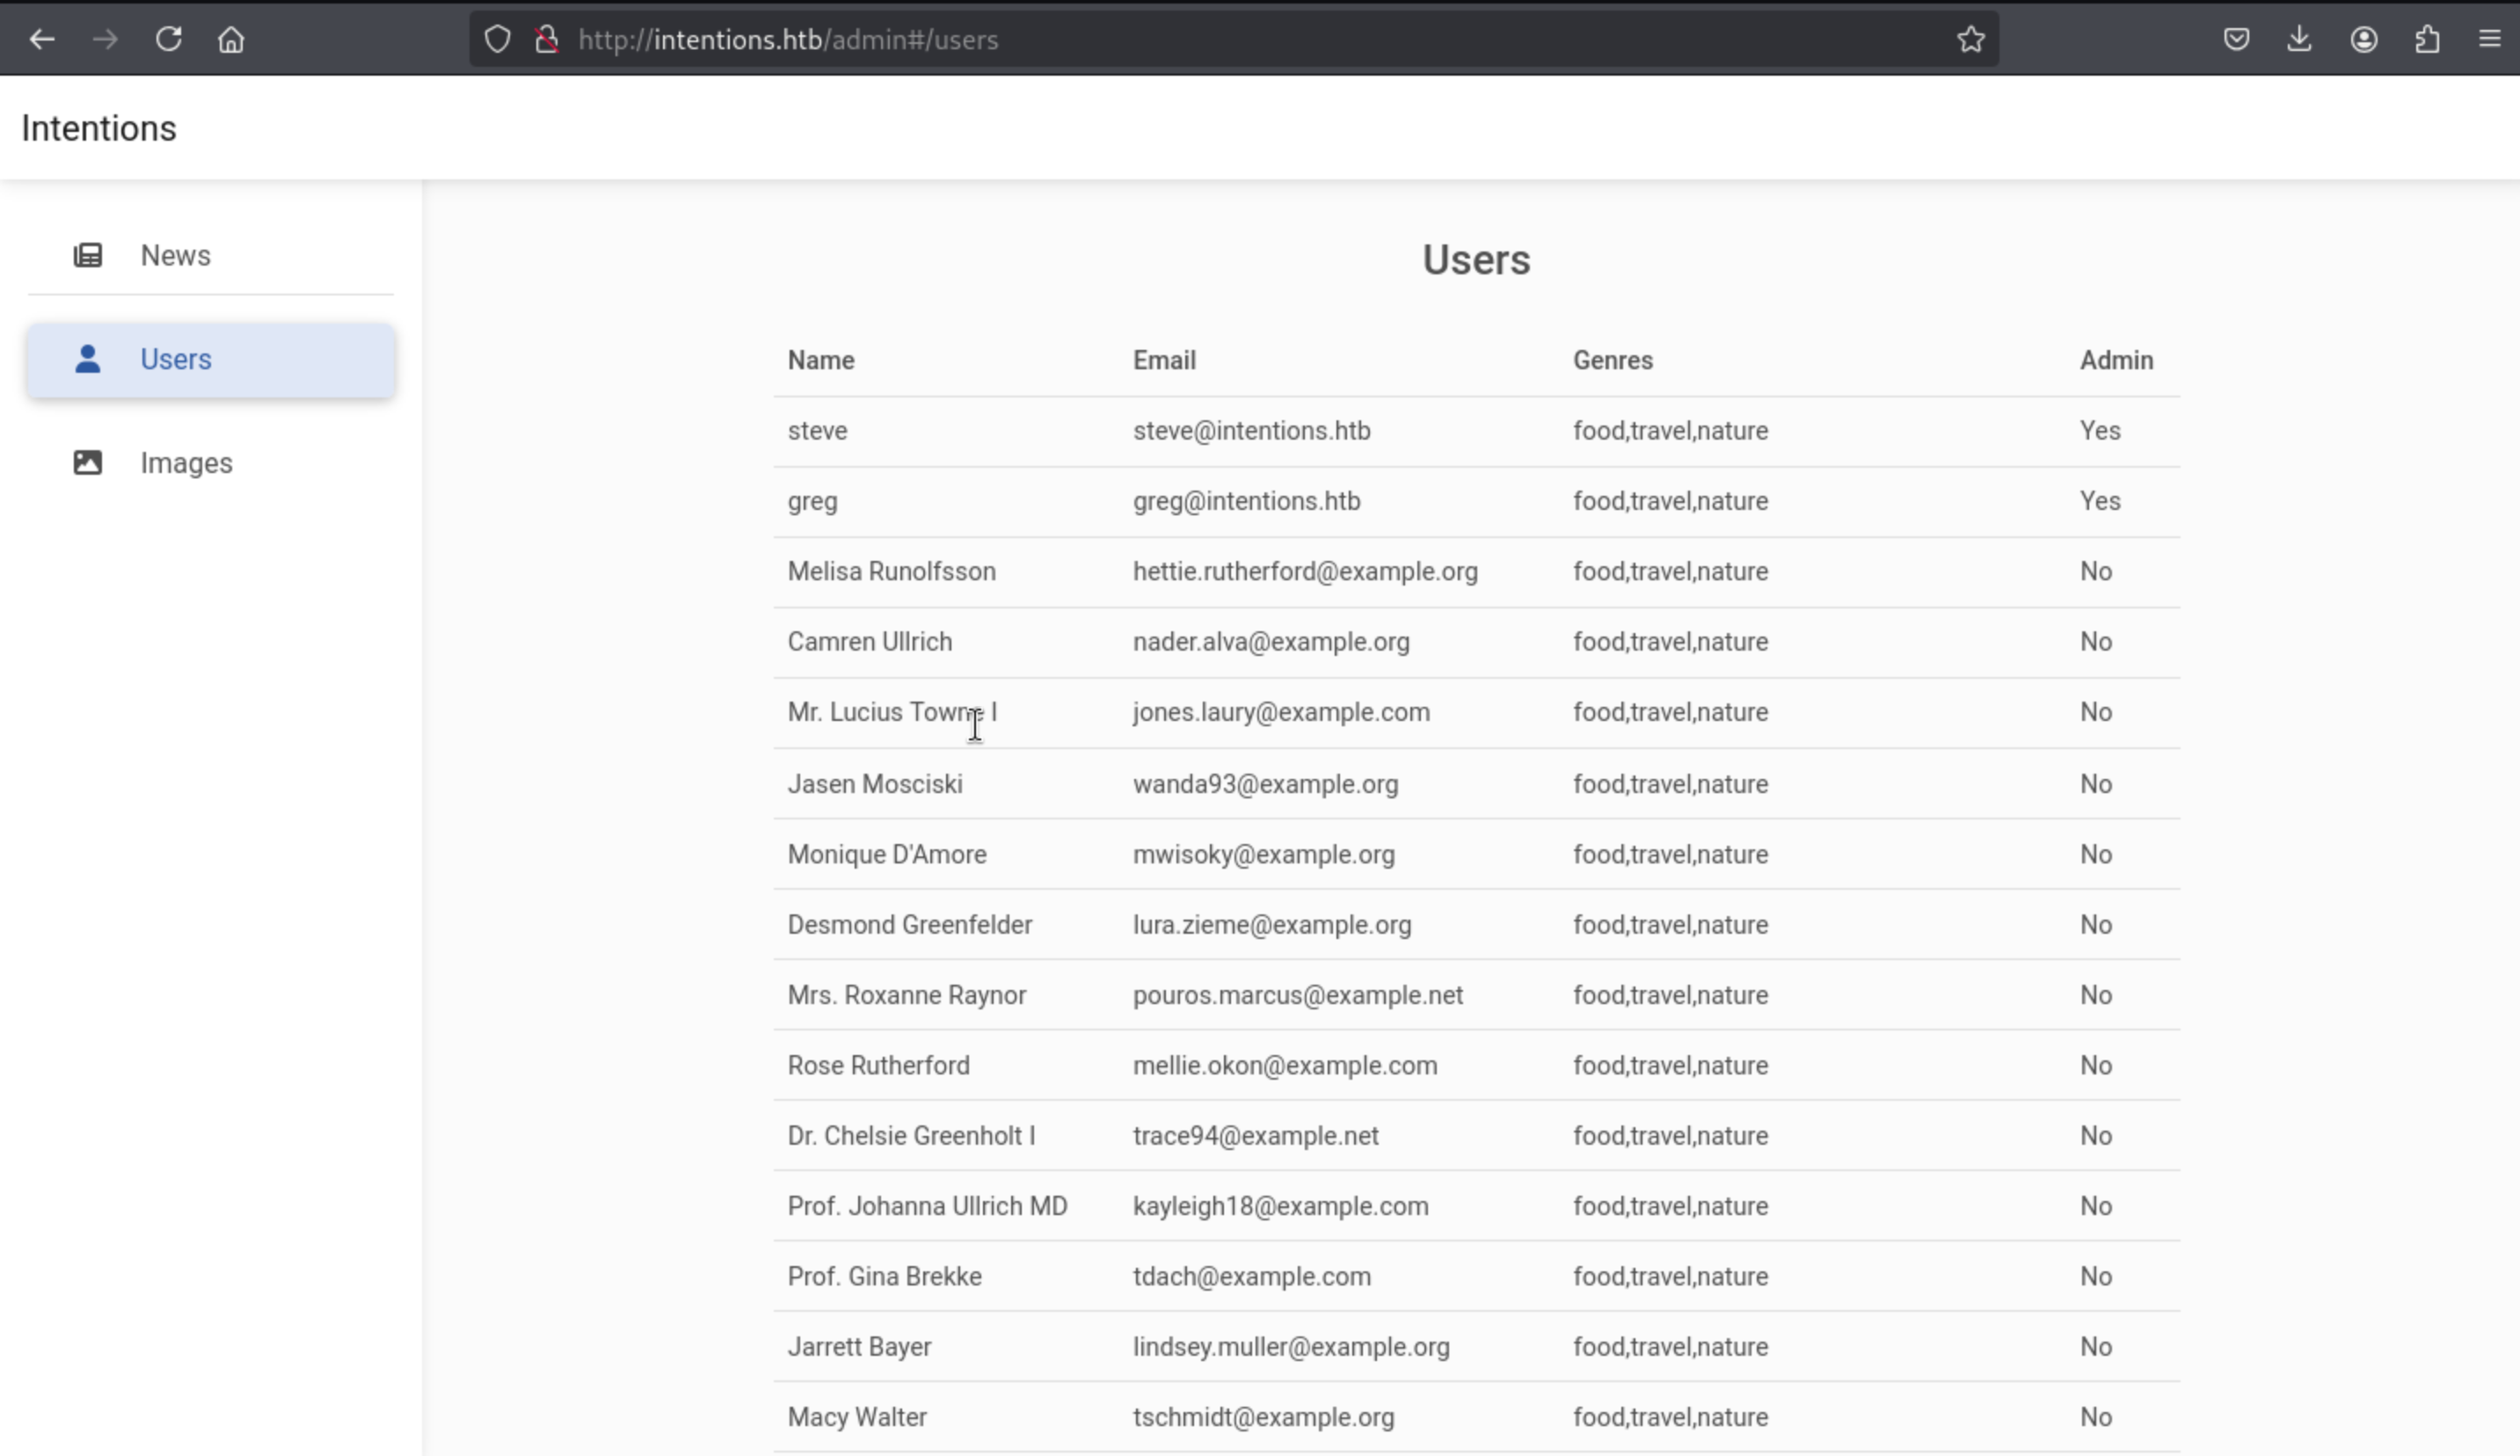Select the Users sidebar item
Image resolution: width=2520 pixels, height=1456 pixels.
click(x=175, y=359)
